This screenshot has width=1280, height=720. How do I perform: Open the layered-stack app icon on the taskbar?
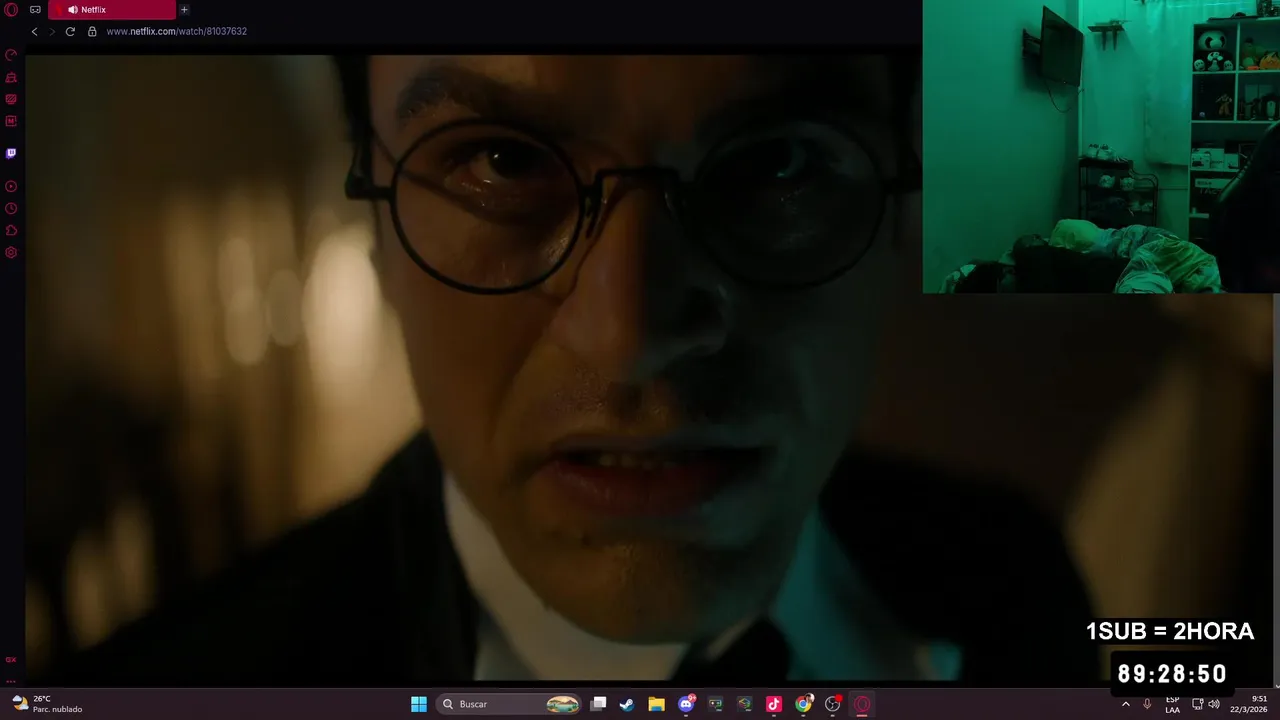point(744,704)
